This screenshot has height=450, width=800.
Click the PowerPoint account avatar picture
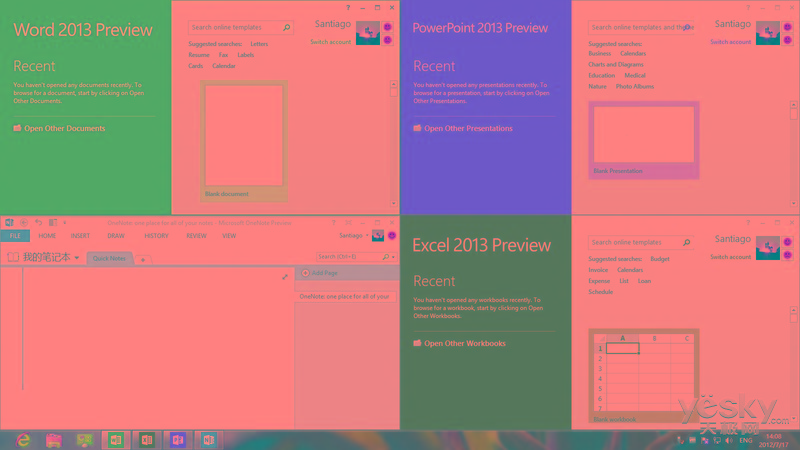point(768,33)
